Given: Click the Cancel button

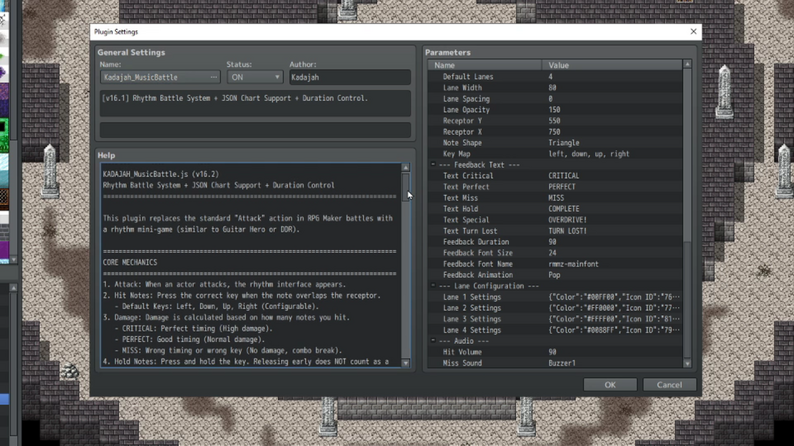Looking at the screenshot, I should click(x=669, y=385).
